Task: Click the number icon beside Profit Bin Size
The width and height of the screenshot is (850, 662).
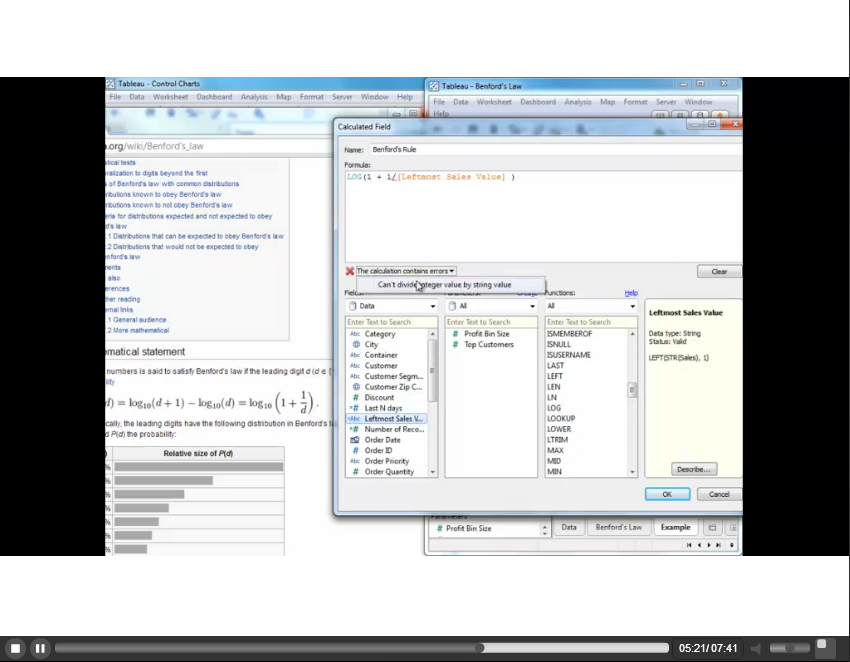Action: [455, 334]
